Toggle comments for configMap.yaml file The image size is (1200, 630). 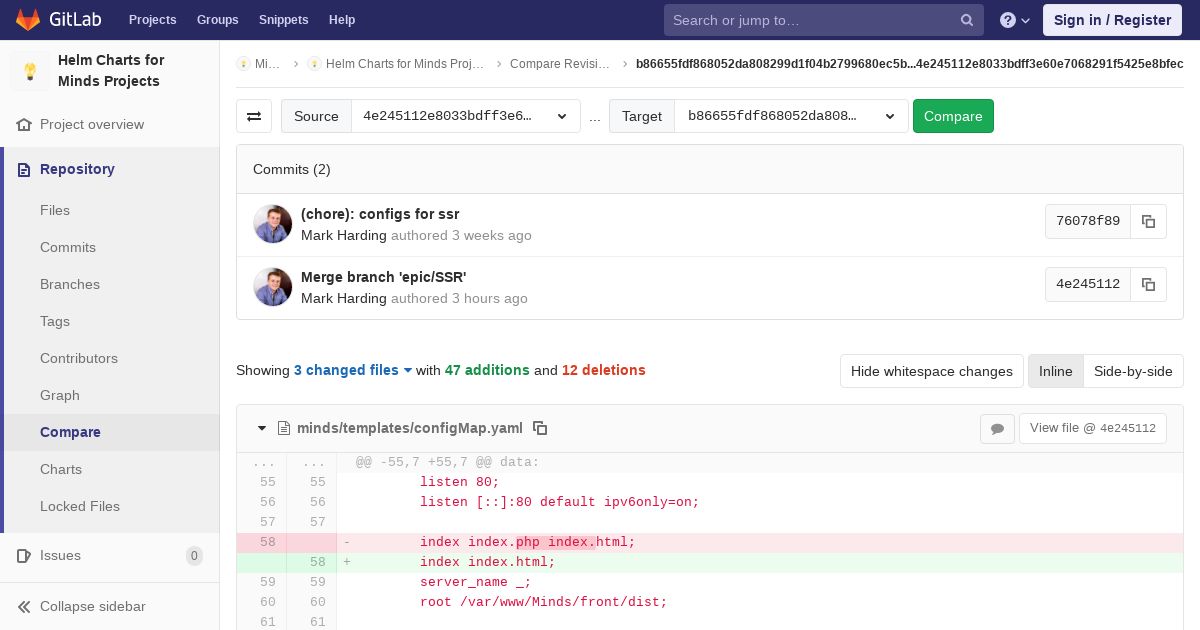997,428
